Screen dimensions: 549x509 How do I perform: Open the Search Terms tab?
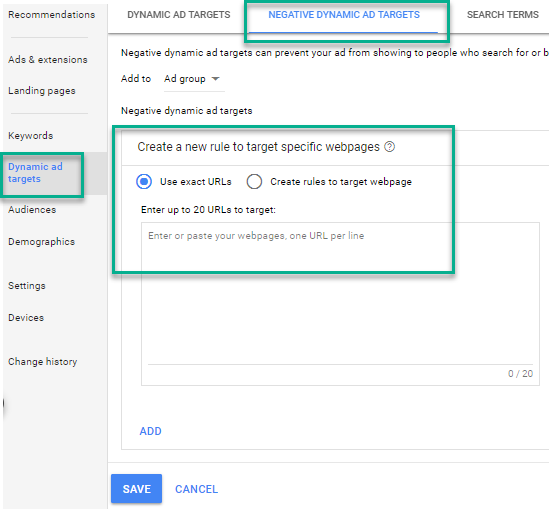tap(502, 15)
